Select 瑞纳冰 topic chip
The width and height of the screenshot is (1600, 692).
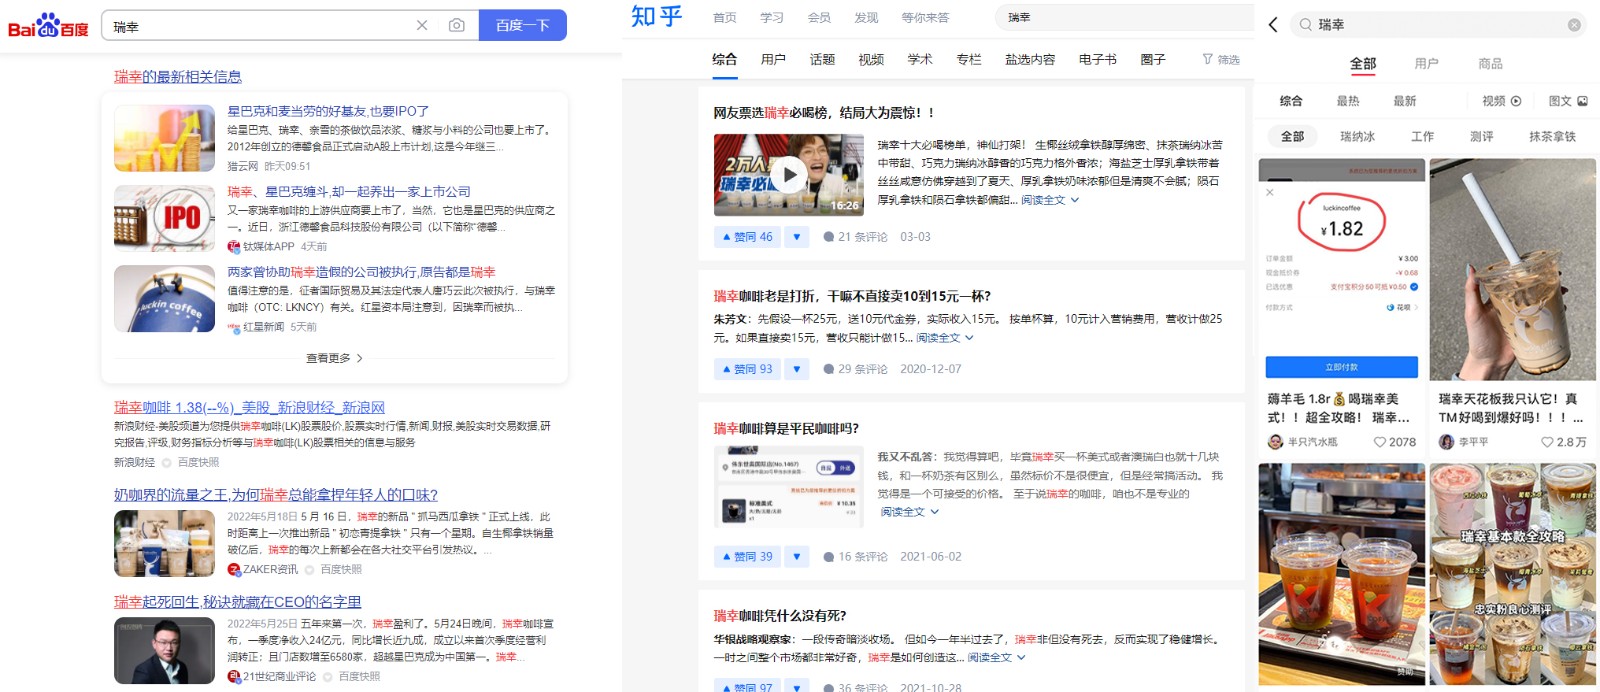(x=1357, y=136)
